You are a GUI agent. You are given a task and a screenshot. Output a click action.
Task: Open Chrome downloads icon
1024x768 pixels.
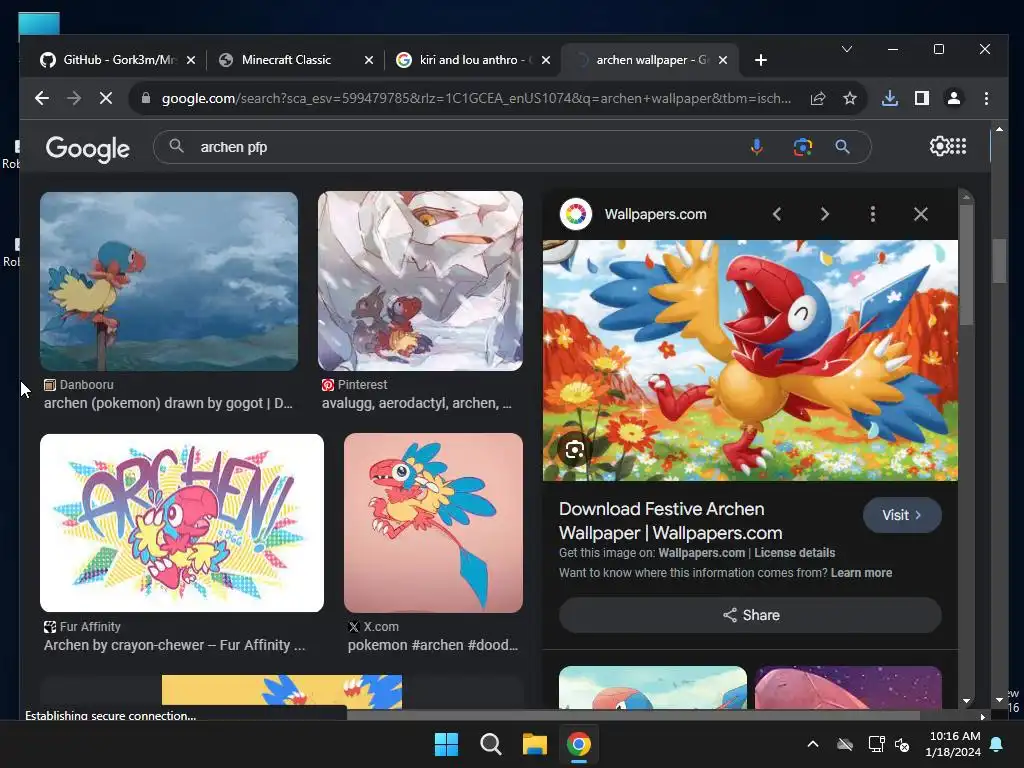click(889, 99)
